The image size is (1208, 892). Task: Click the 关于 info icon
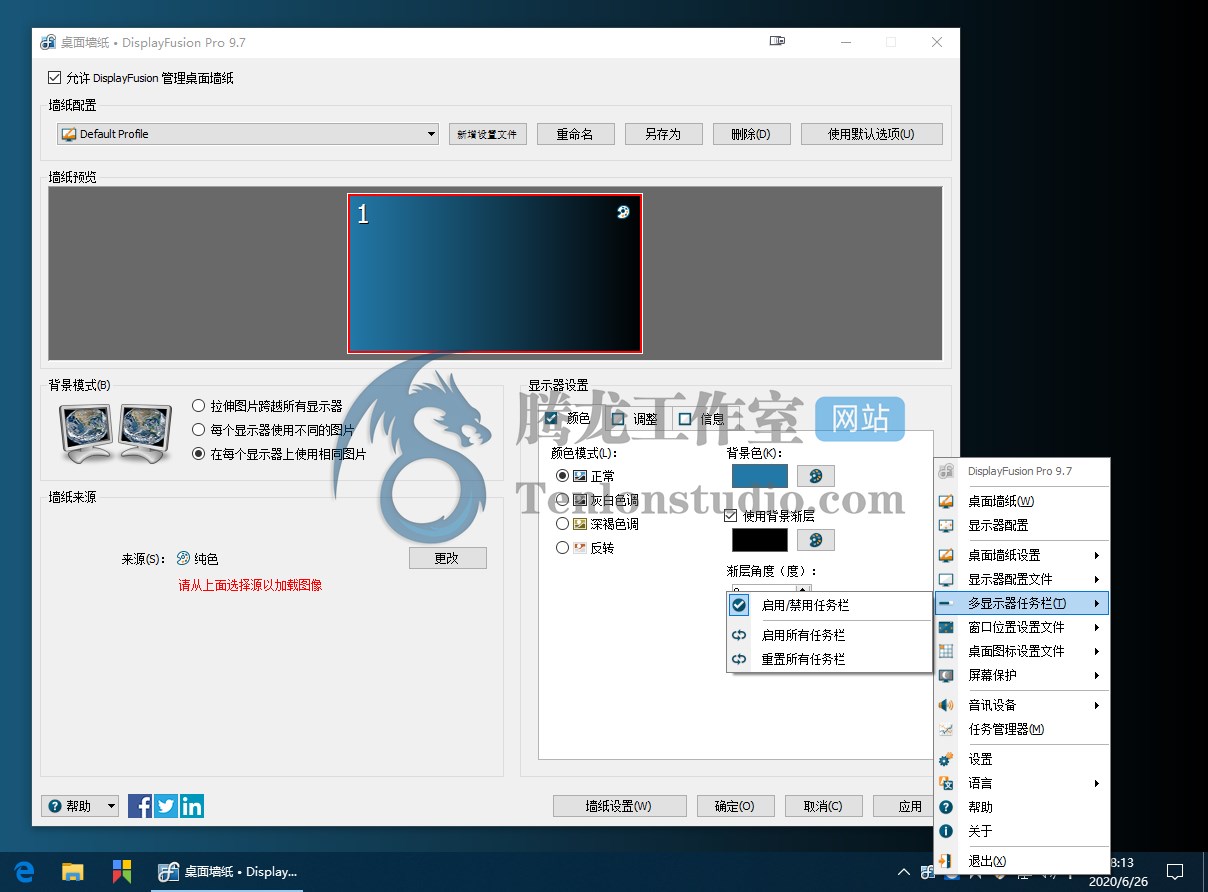(x=946, y=831)
